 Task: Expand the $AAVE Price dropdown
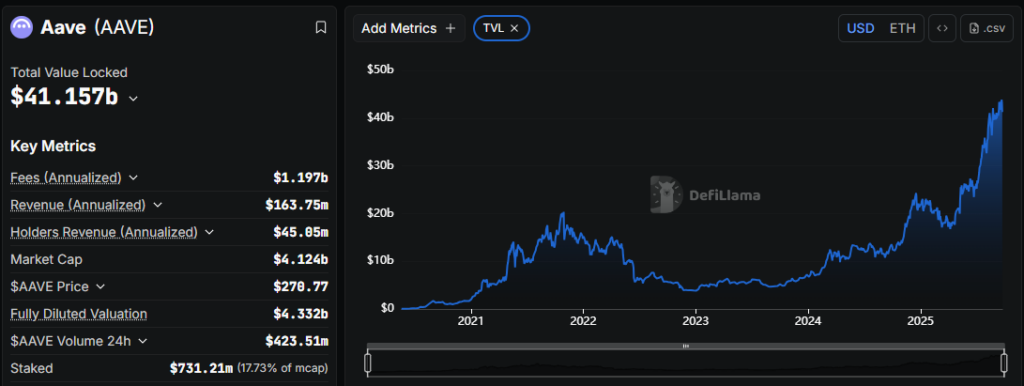pyautogui.click(x=101, y=287)
